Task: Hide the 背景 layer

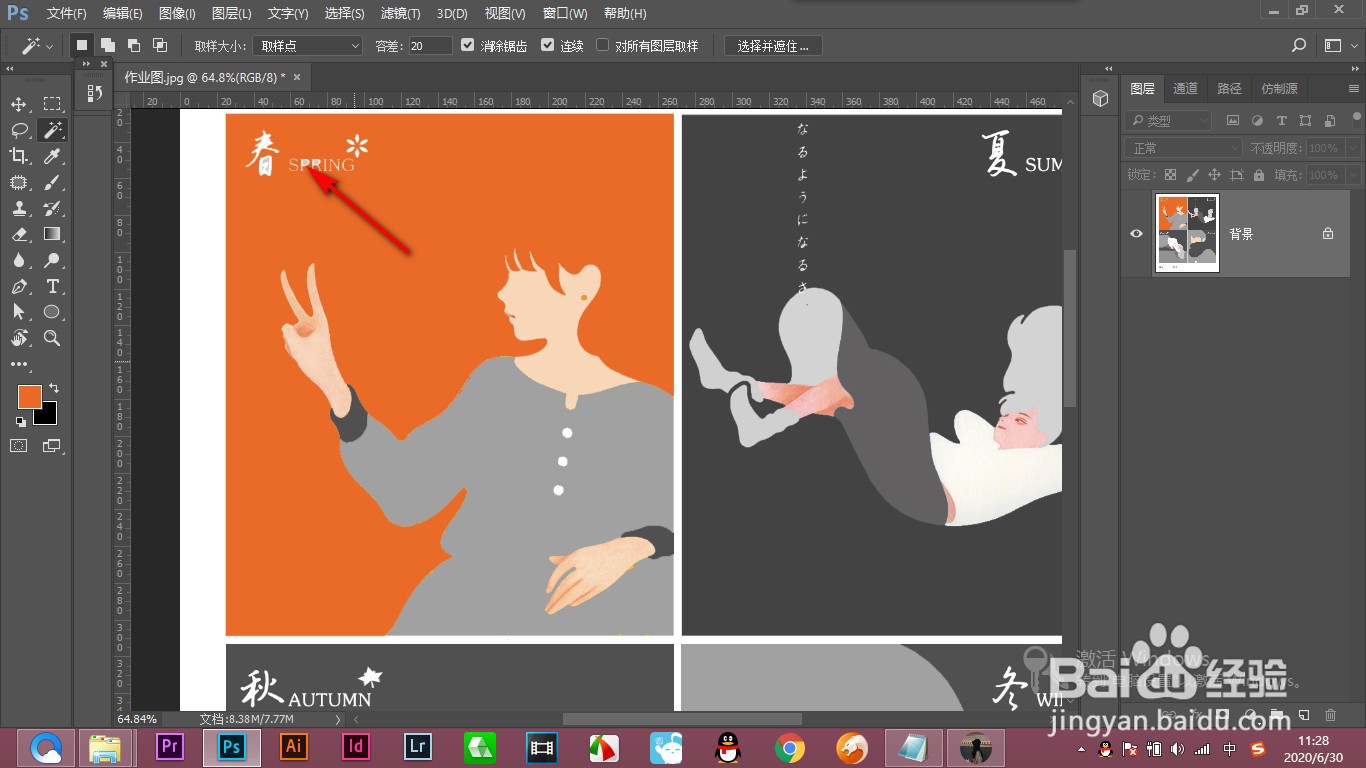Action: click(x=1136, y=233)
